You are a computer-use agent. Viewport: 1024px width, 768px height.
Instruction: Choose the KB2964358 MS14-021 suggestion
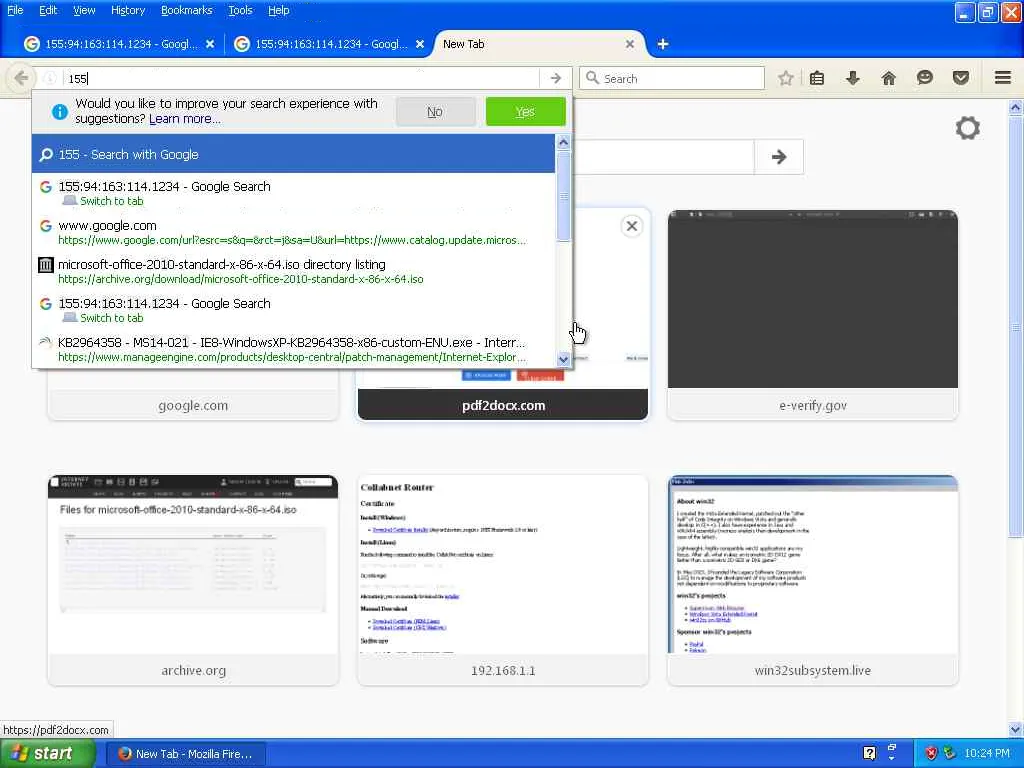click(x=293, y=349)
